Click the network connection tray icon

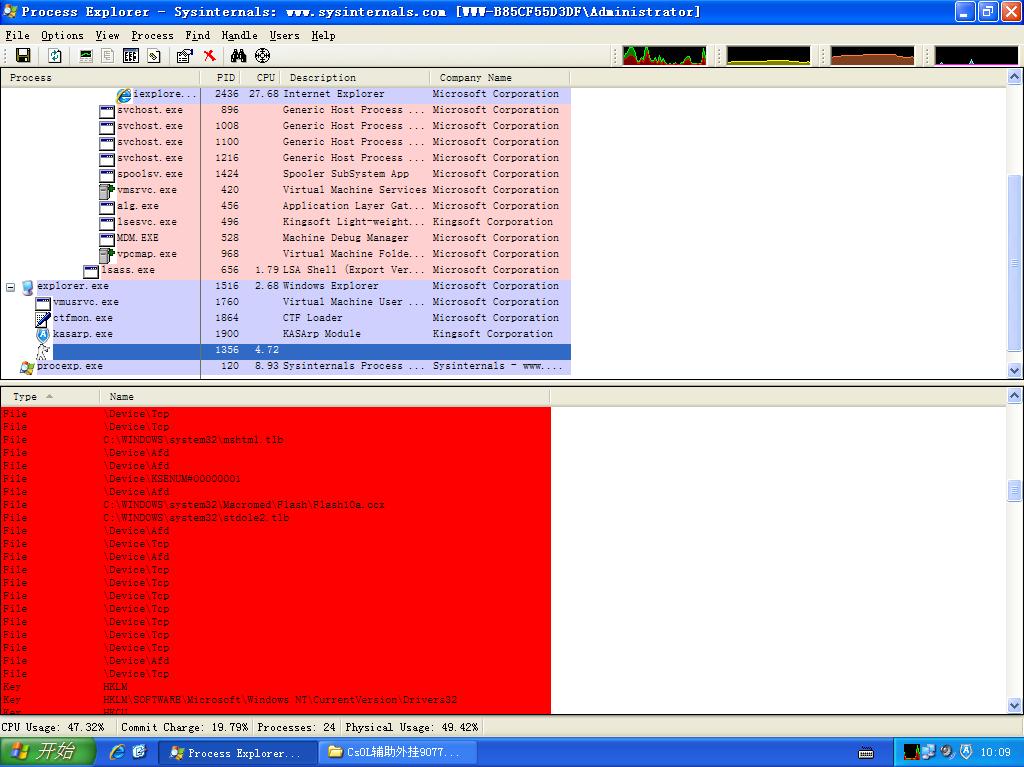pos(929,753)
